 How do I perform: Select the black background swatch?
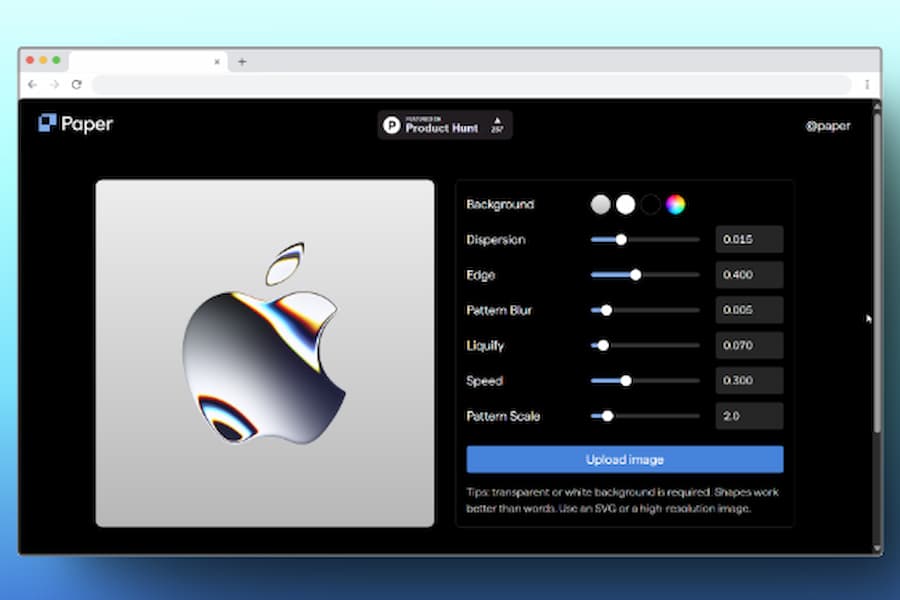click(651, 204)
